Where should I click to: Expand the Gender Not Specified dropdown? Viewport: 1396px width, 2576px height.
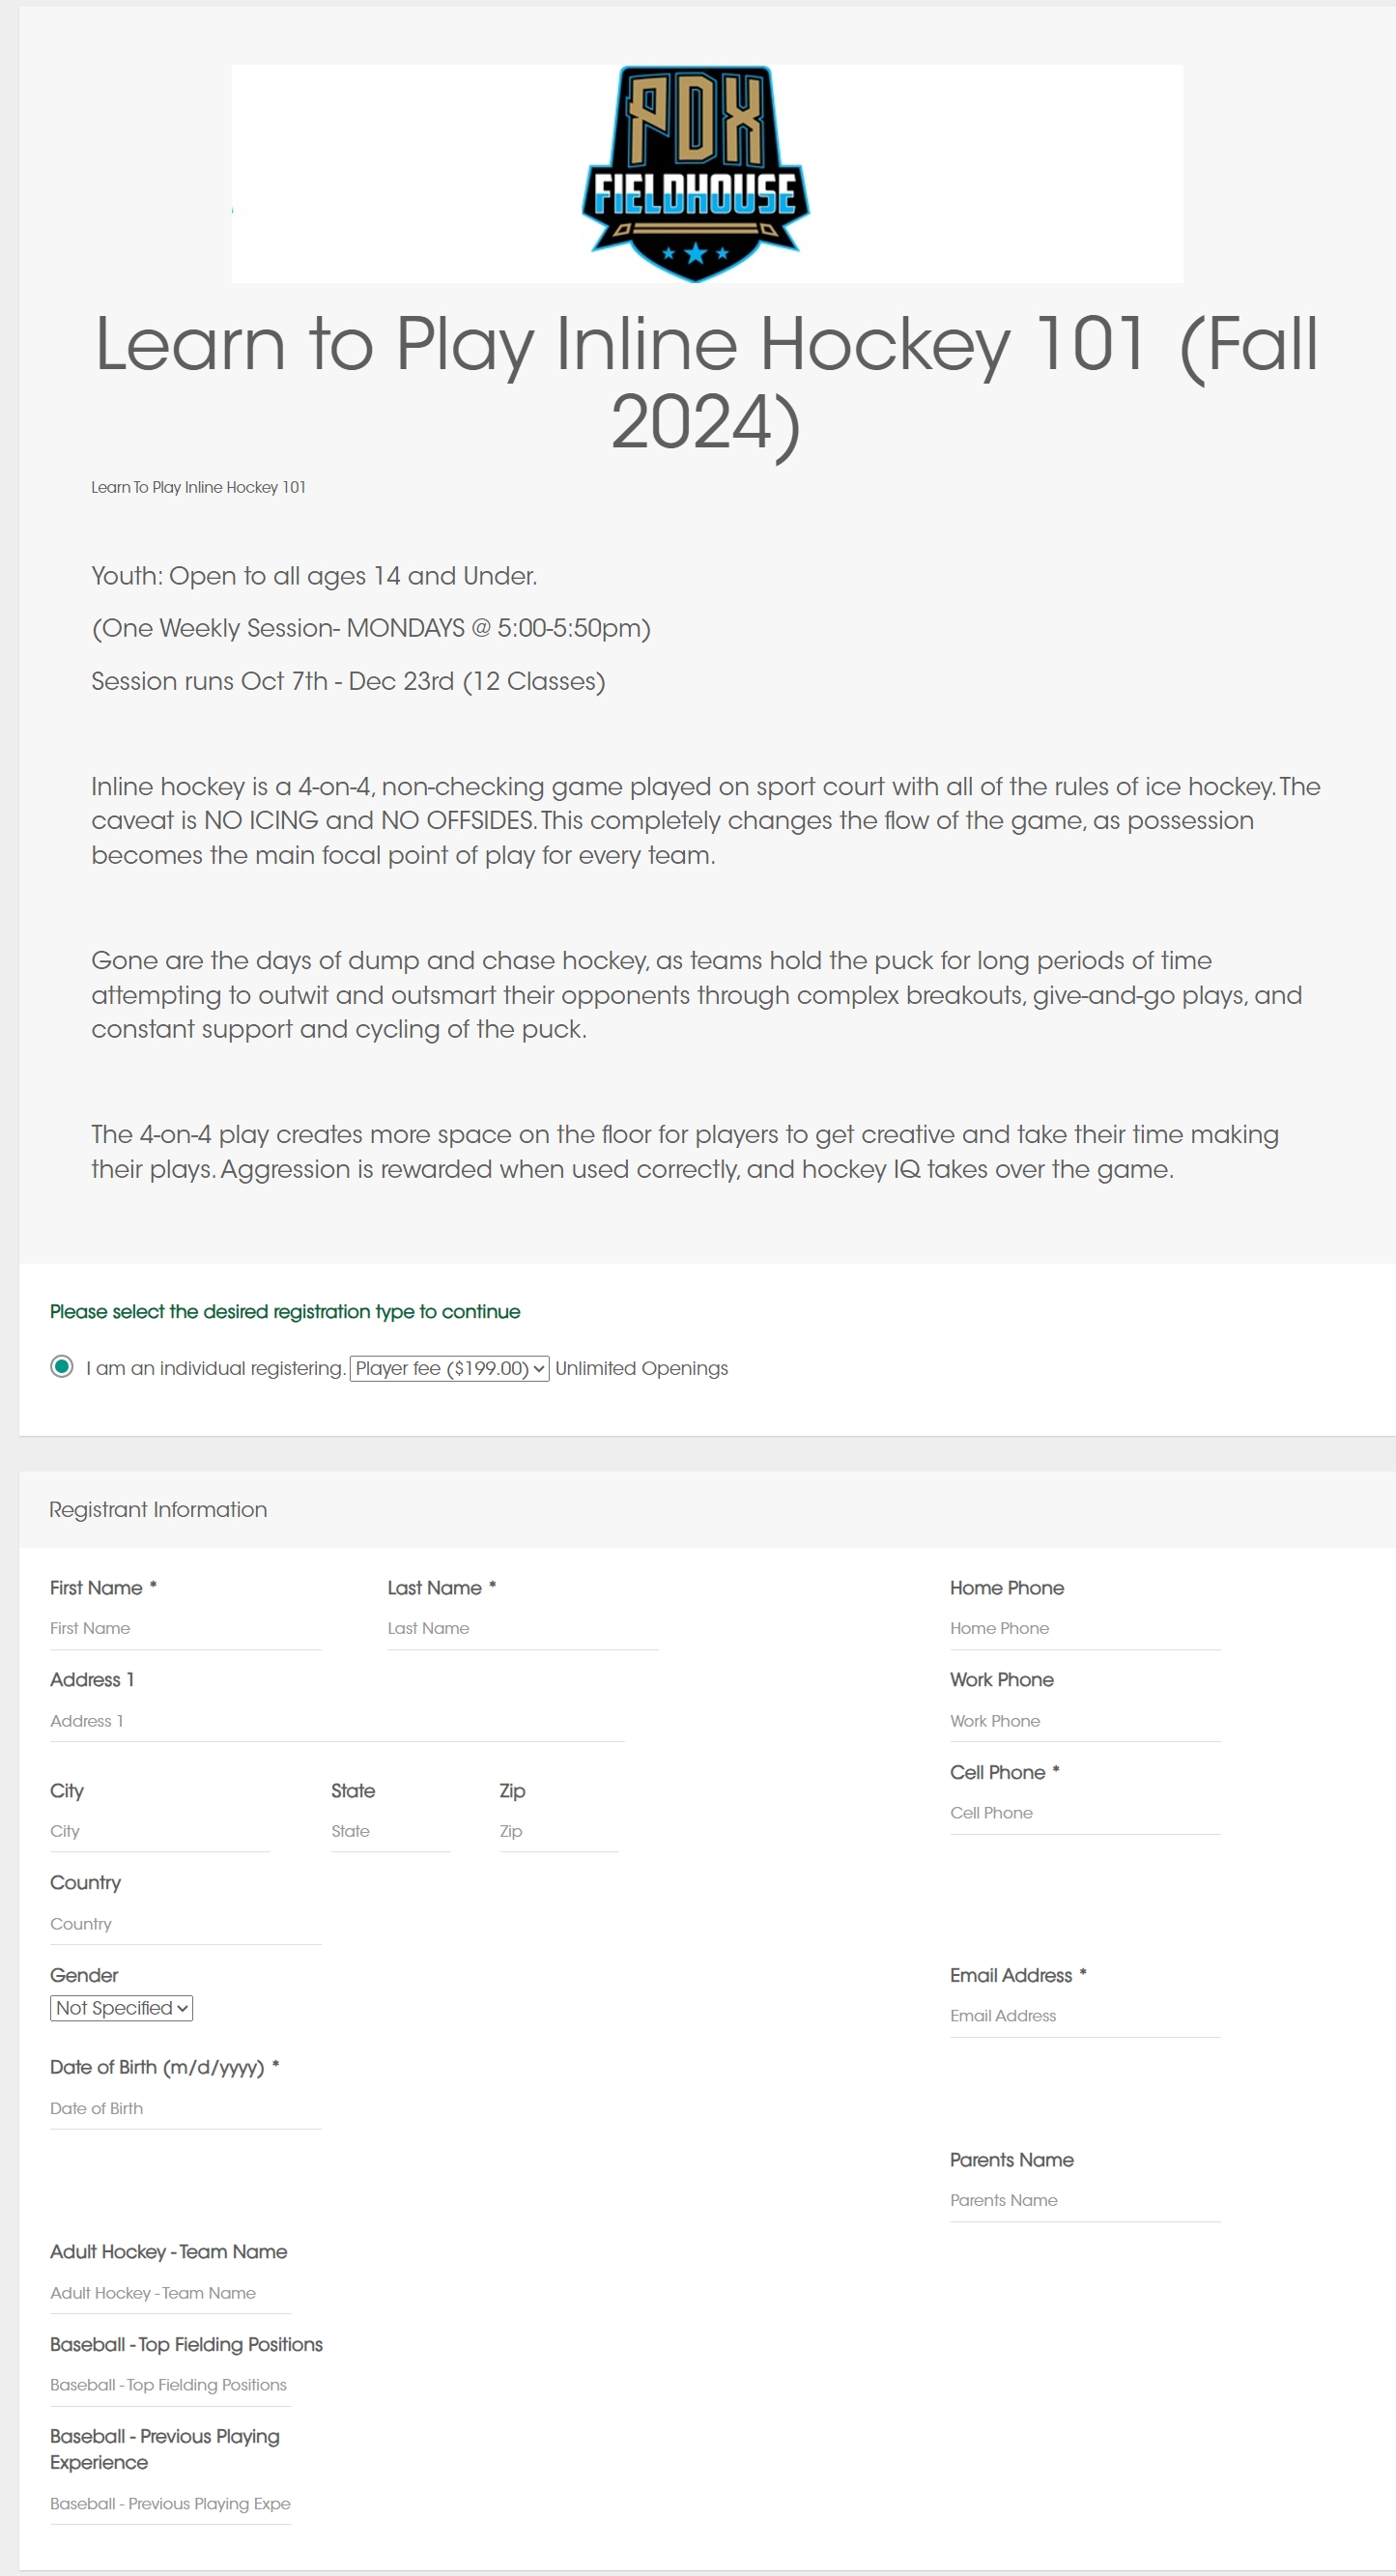point(121,2008)
